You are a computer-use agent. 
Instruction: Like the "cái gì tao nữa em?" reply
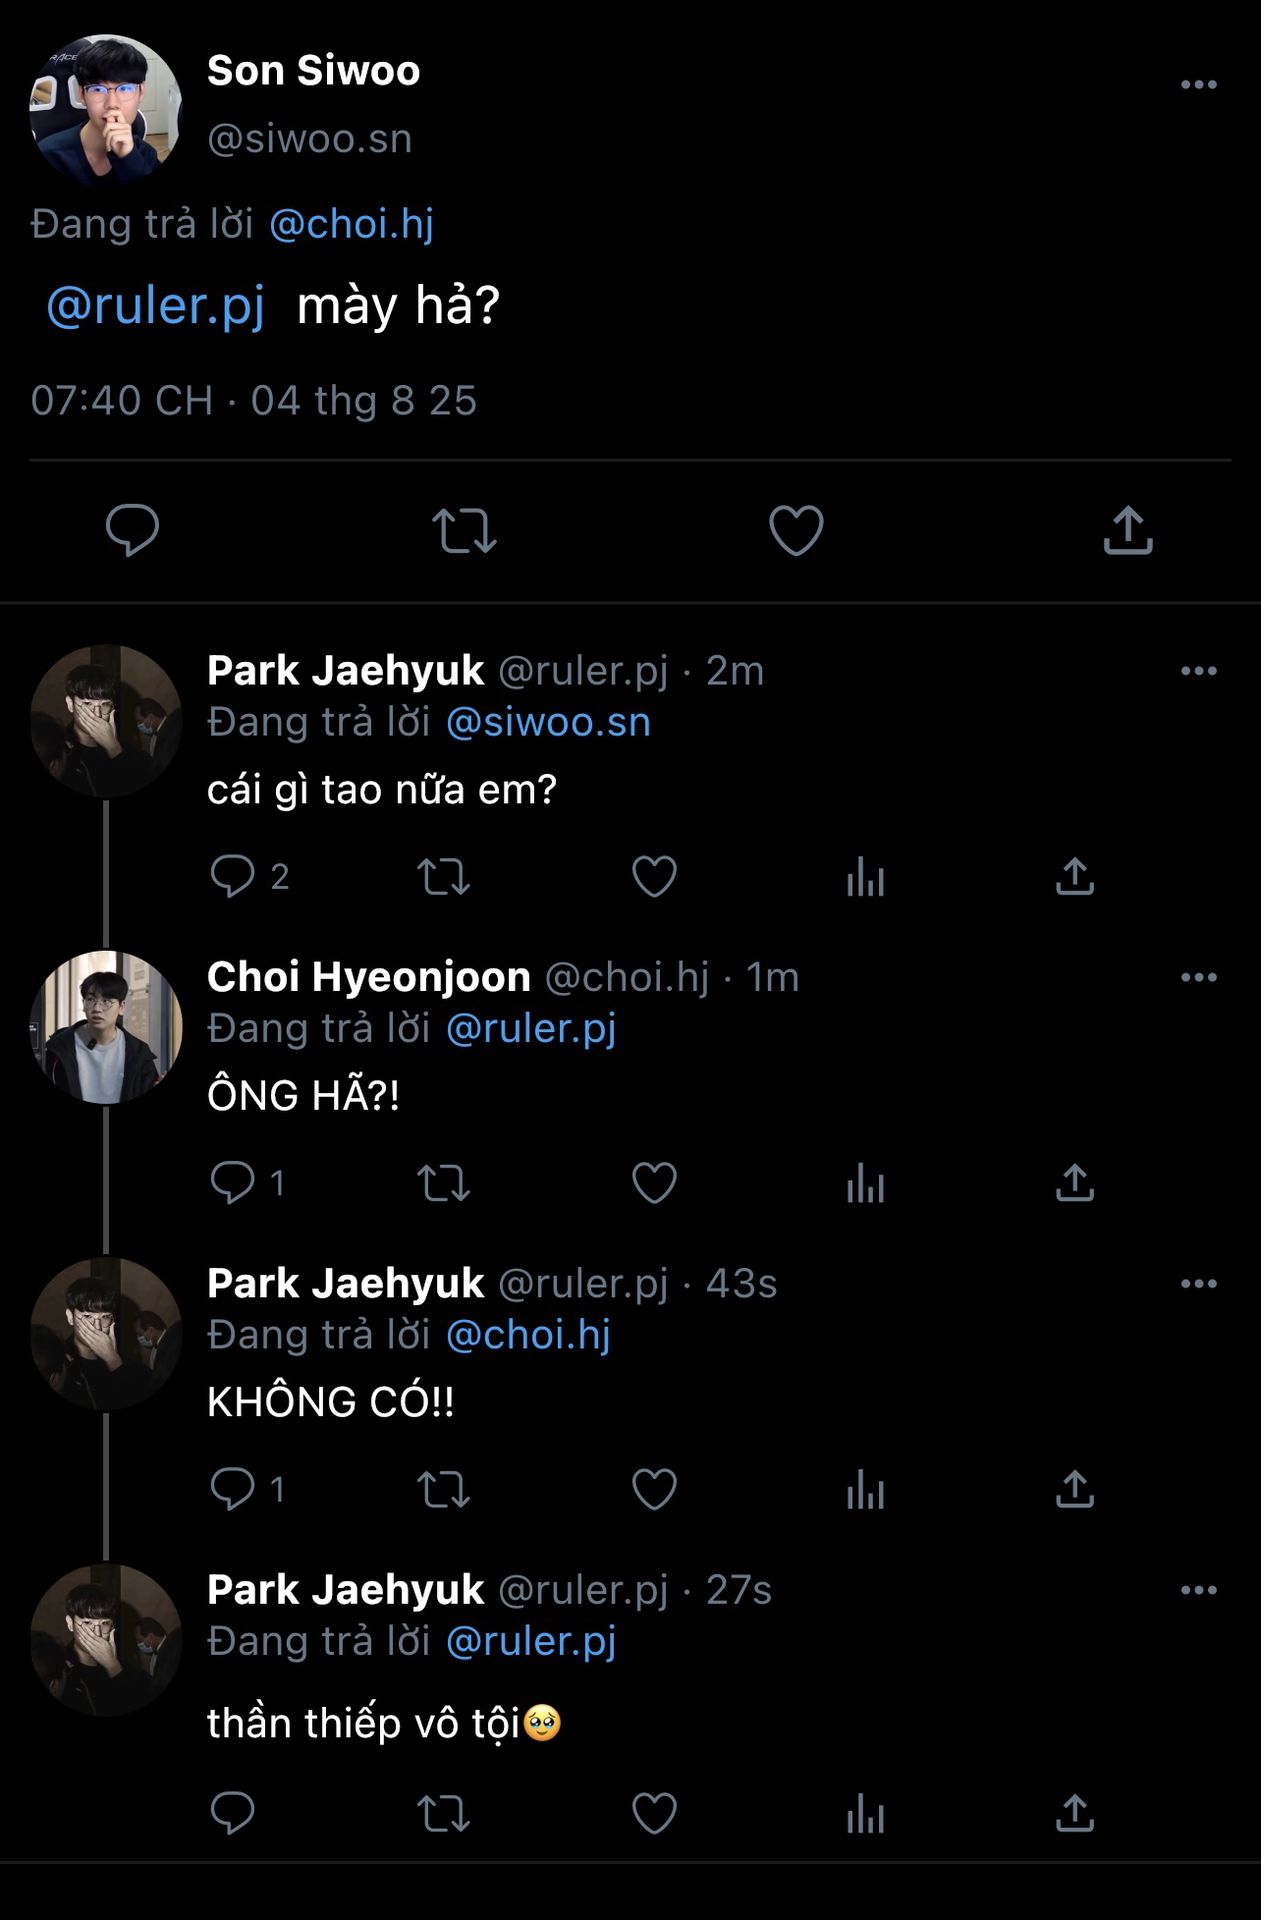[655, 877]
